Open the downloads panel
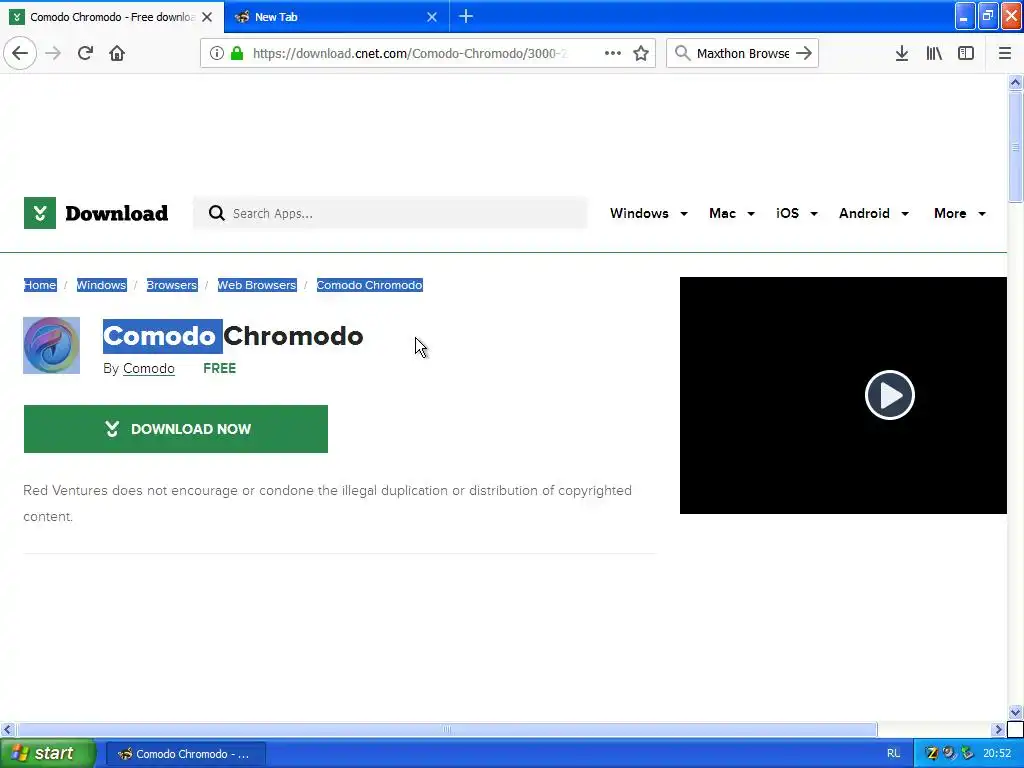Screen dimensions: 1024x768 click(x=902, y=53)
